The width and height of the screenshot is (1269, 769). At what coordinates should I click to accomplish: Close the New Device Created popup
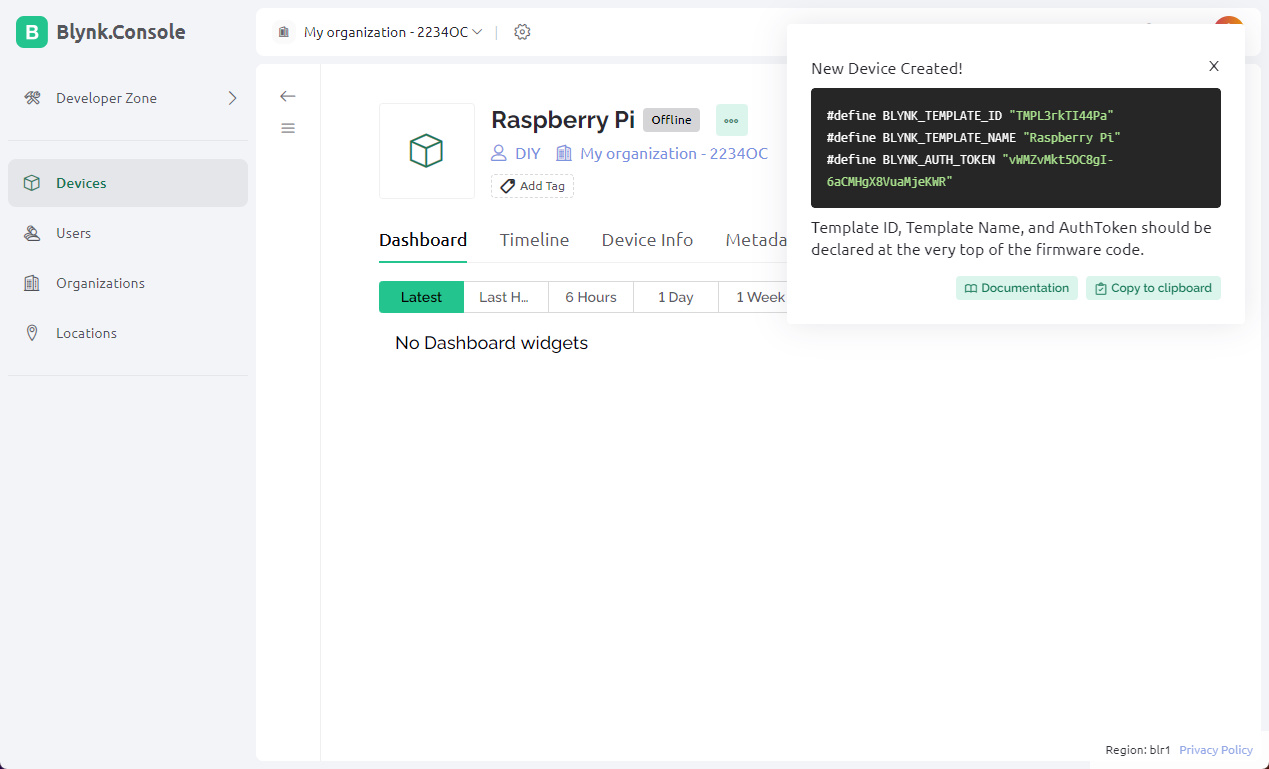pos(1214,66)
